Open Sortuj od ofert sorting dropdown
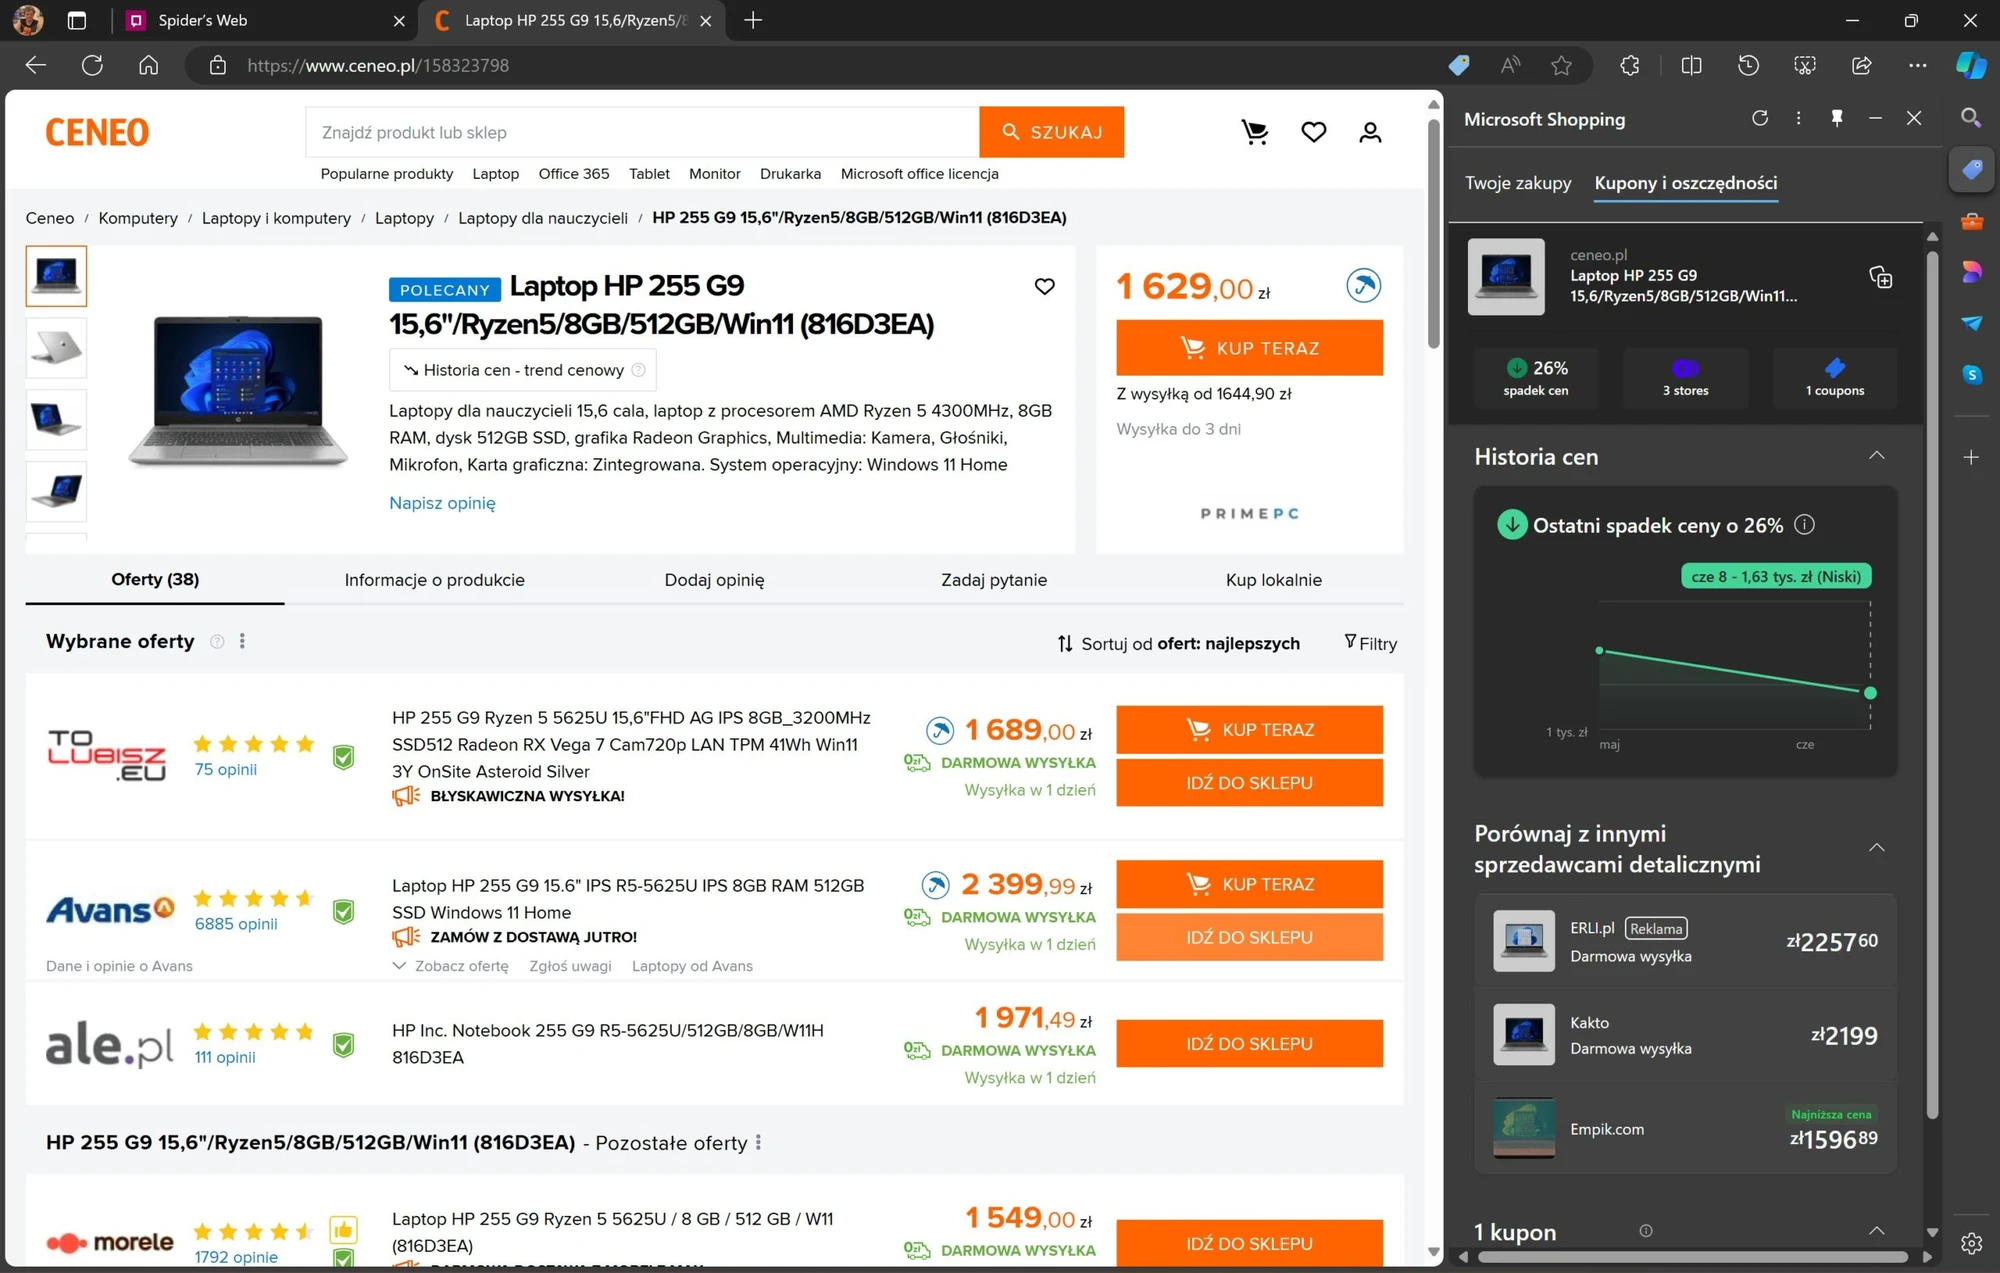 tap(1179, 644)
